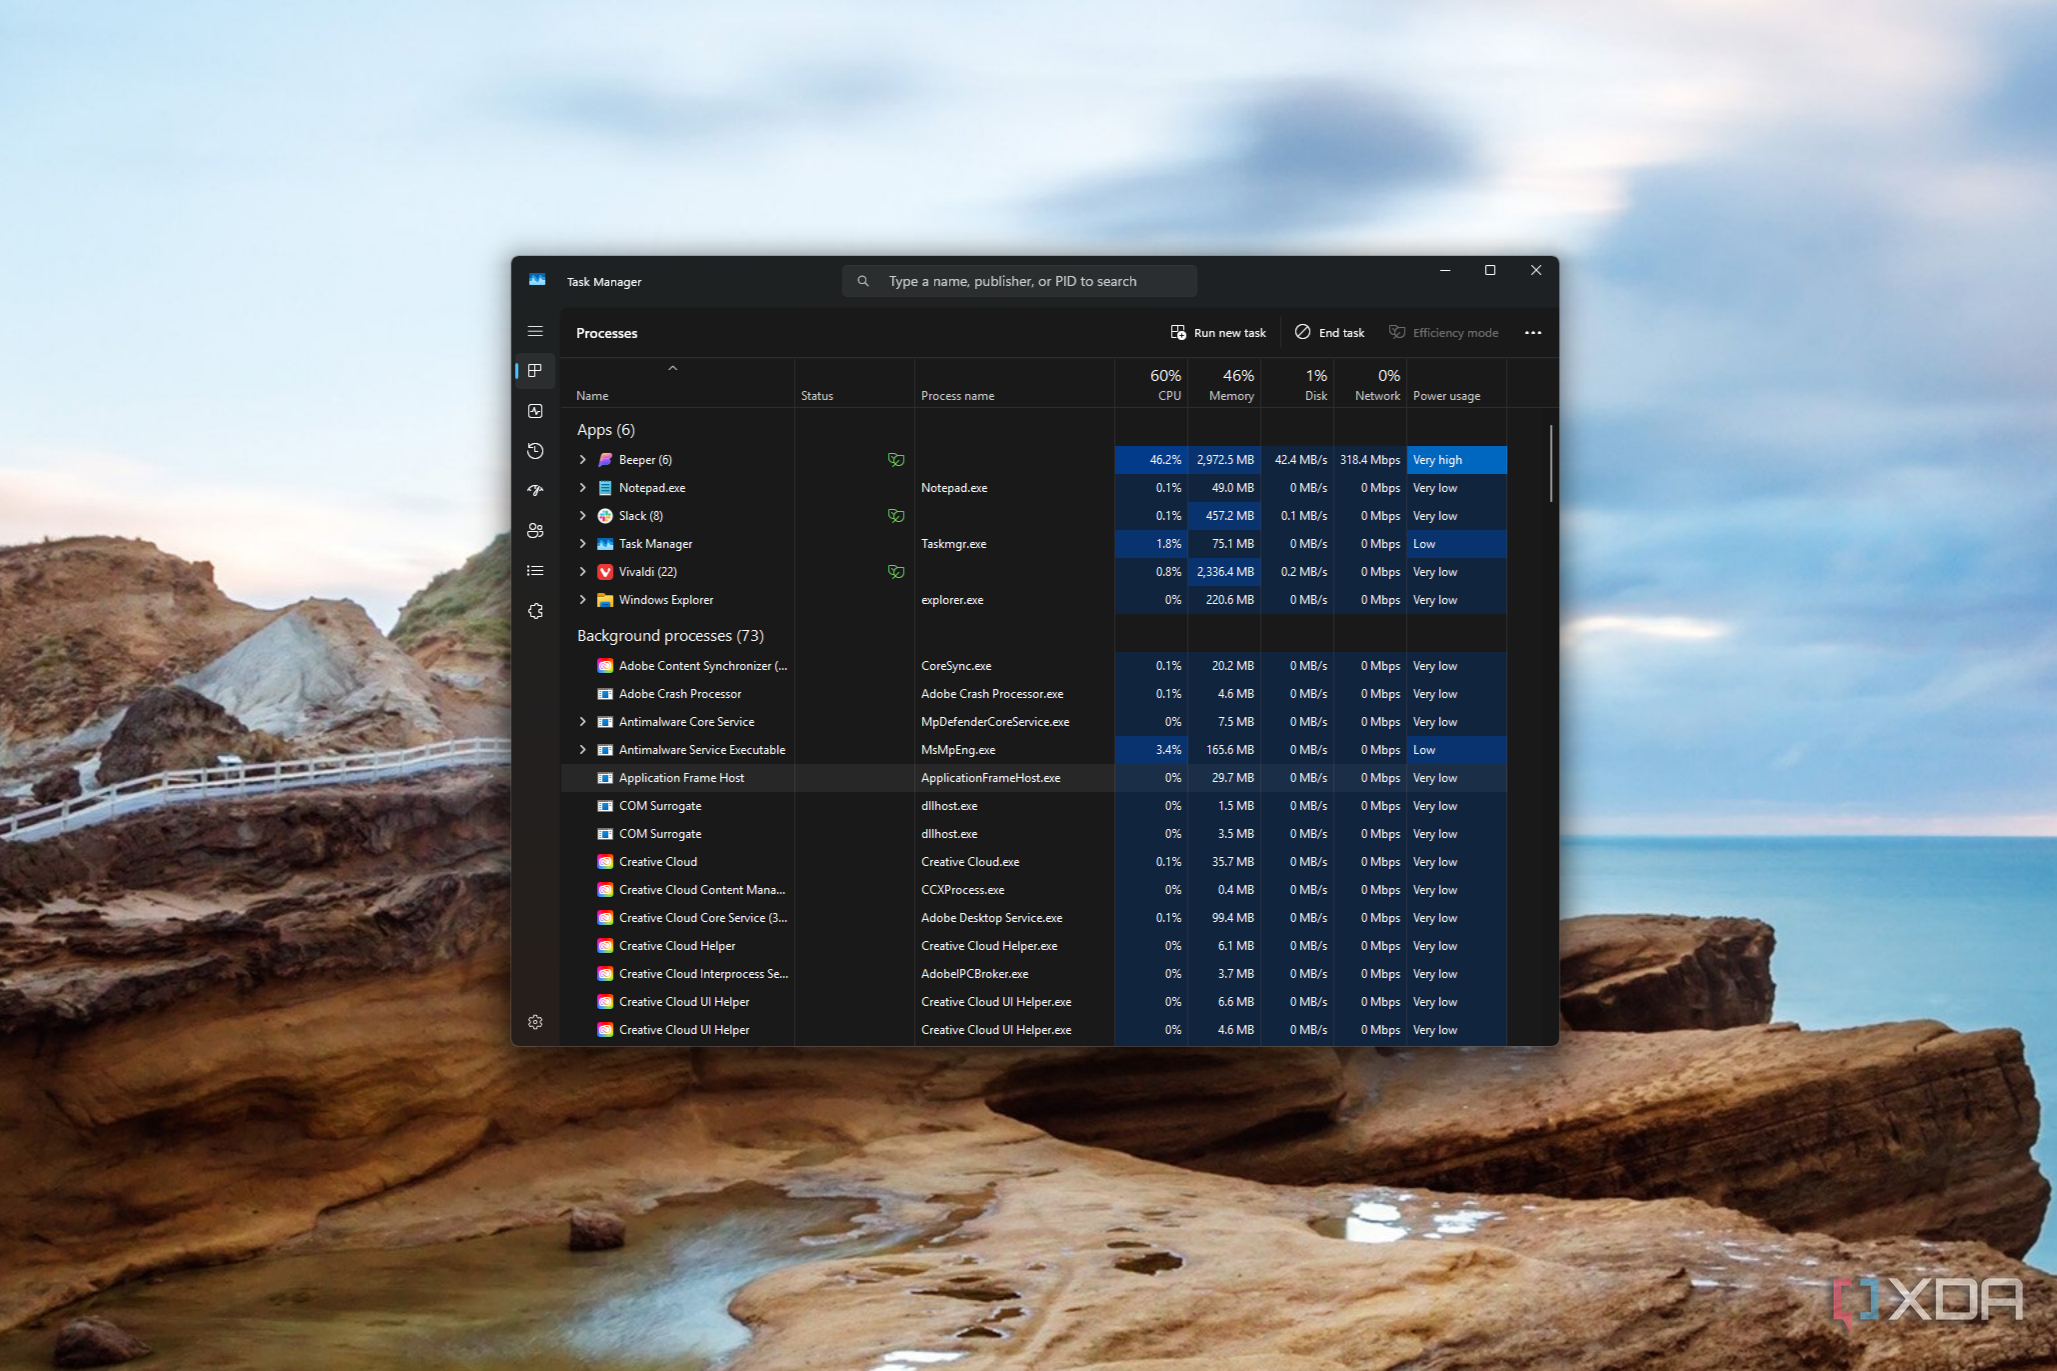
Task: Click the search box in Task Manager
Action: (x=1019, y=281)
